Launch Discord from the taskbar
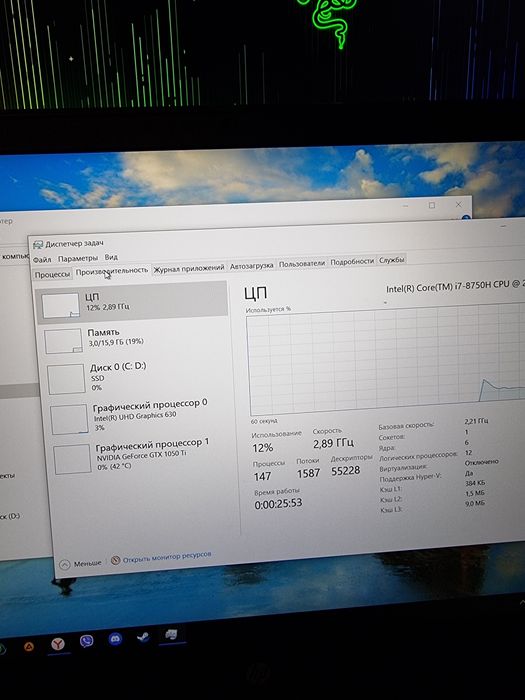This screenshot has width=525, height=700. click(x=115, y=639)
